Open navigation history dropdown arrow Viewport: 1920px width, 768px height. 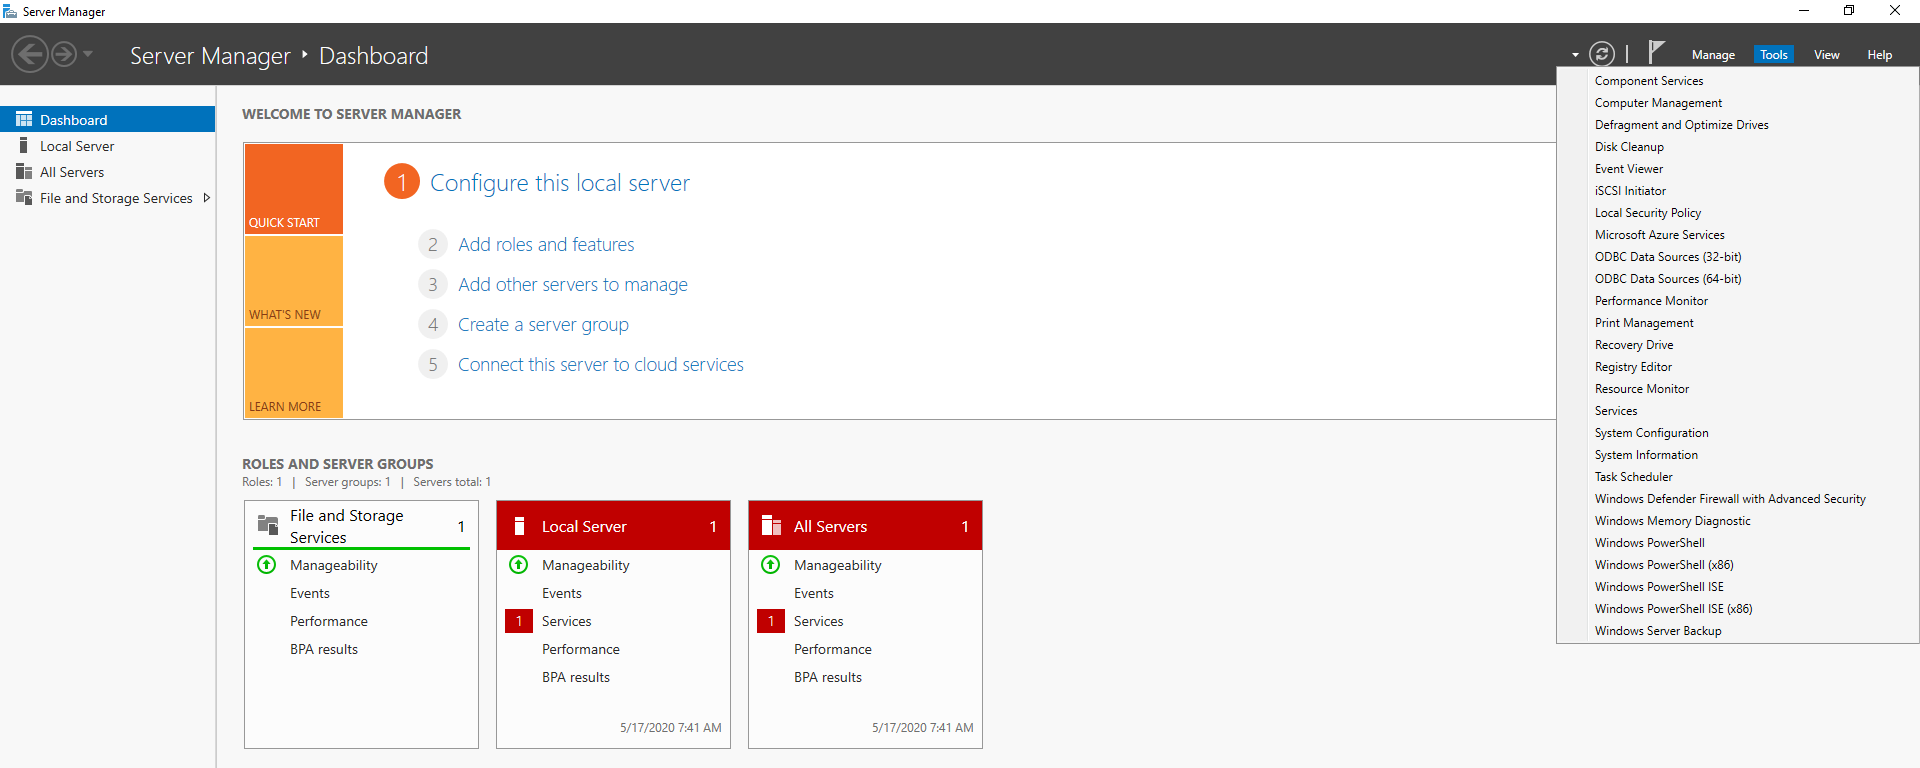pos(88,54)
